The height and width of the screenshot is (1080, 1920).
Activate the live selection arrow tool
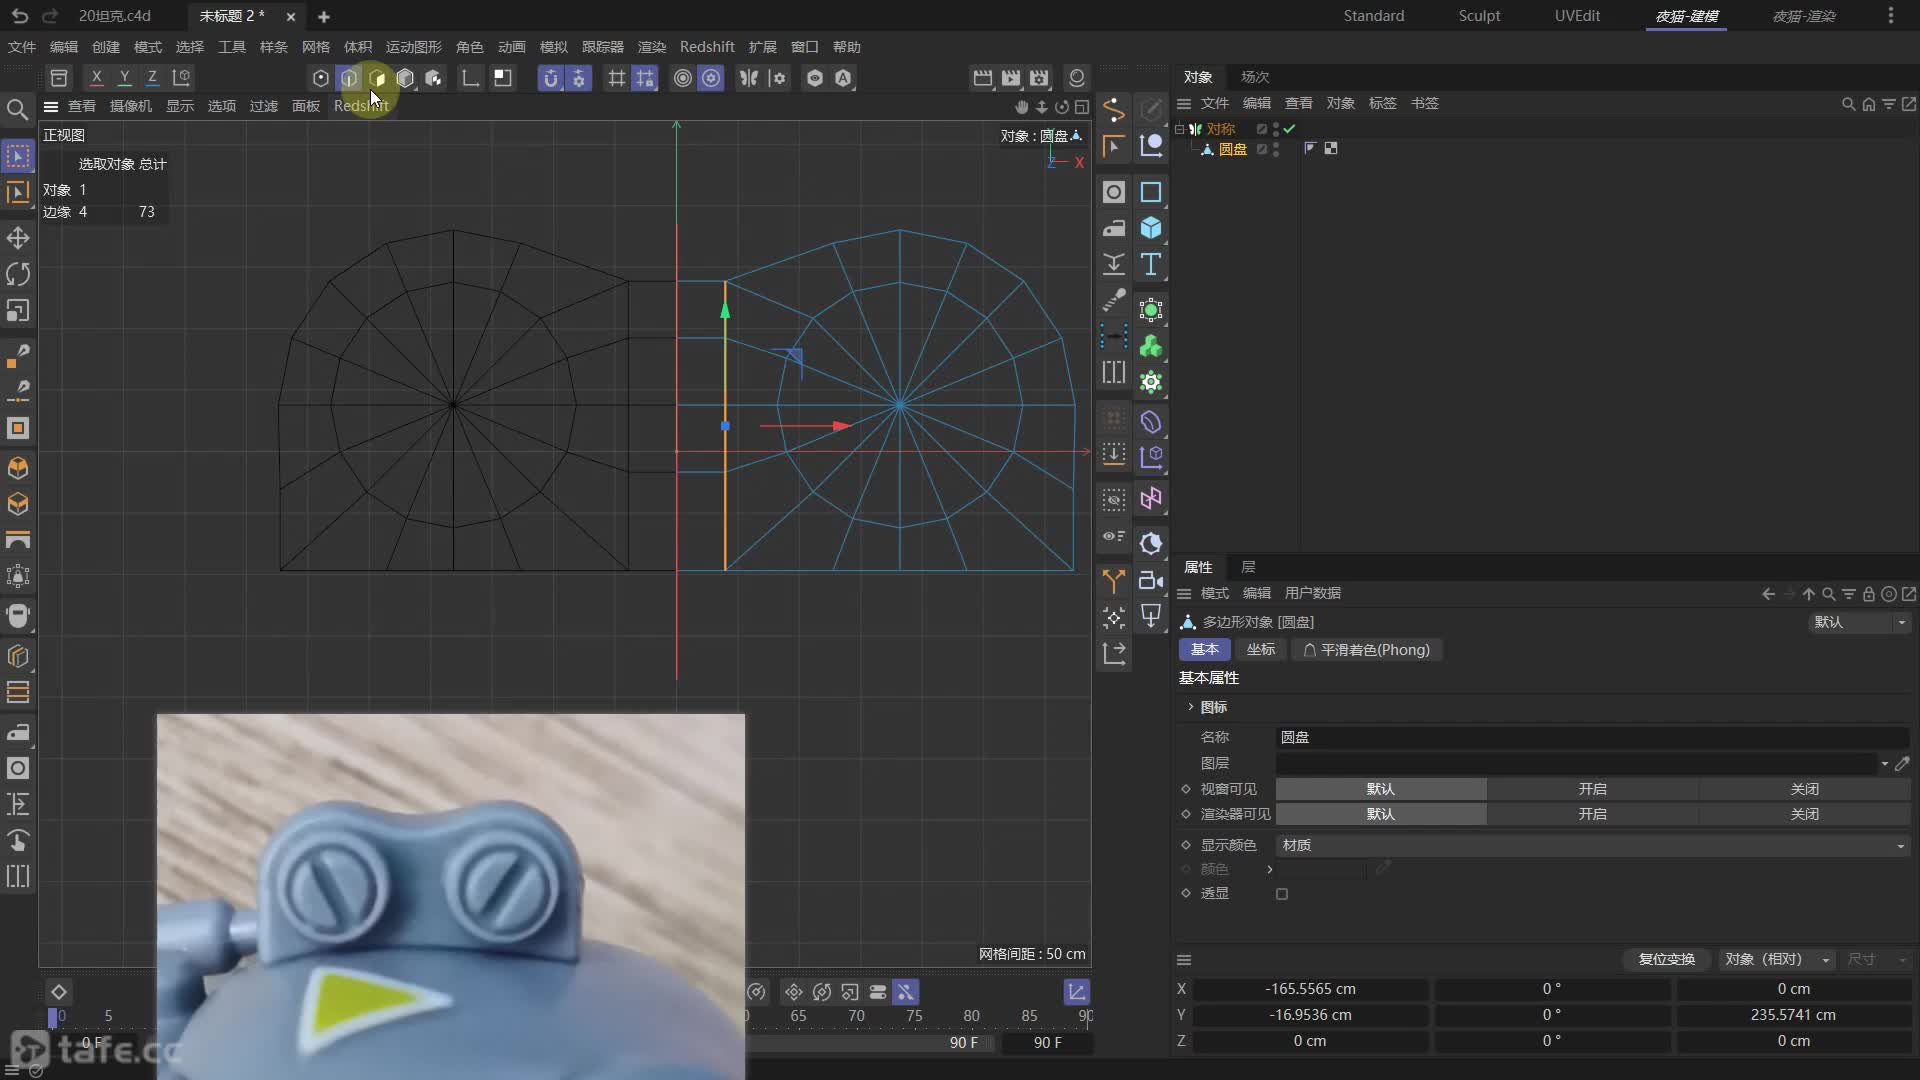click(x=18, y=156)
